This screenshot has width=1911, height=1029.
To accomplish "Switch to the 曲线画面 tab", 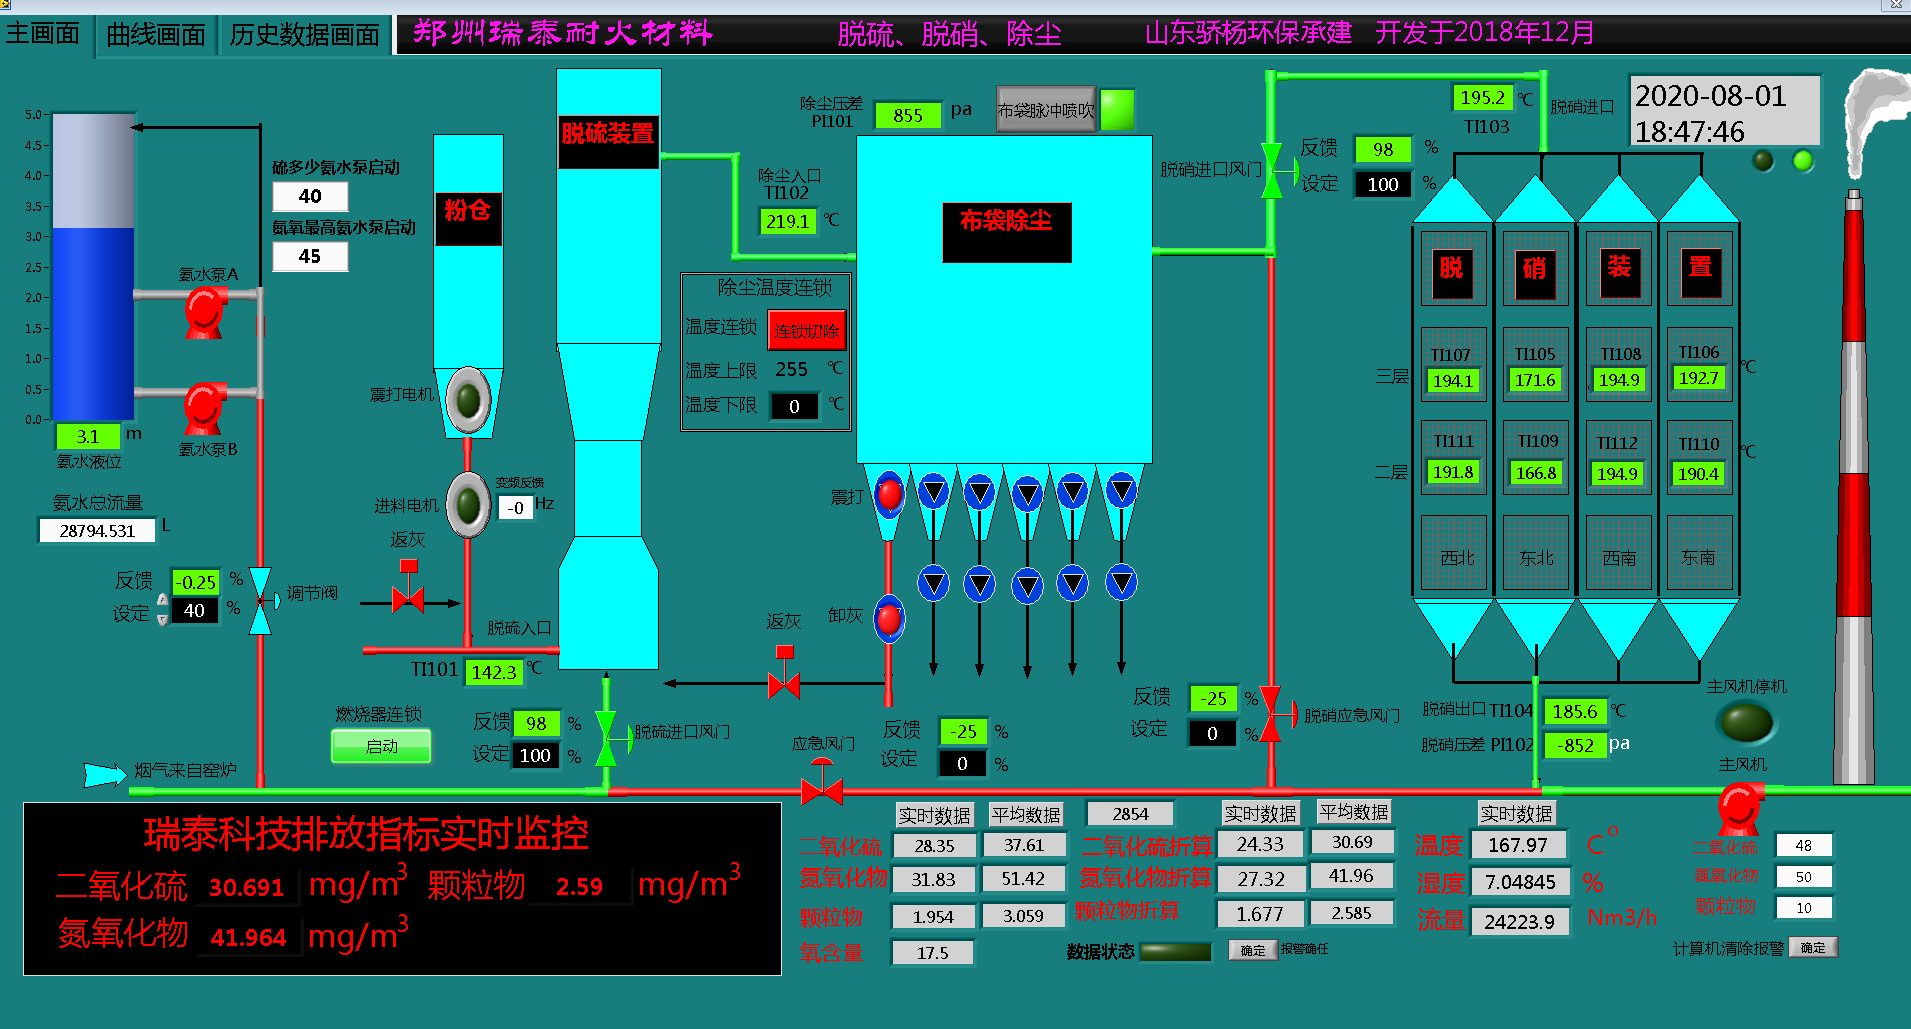I will tap(156, 35).
